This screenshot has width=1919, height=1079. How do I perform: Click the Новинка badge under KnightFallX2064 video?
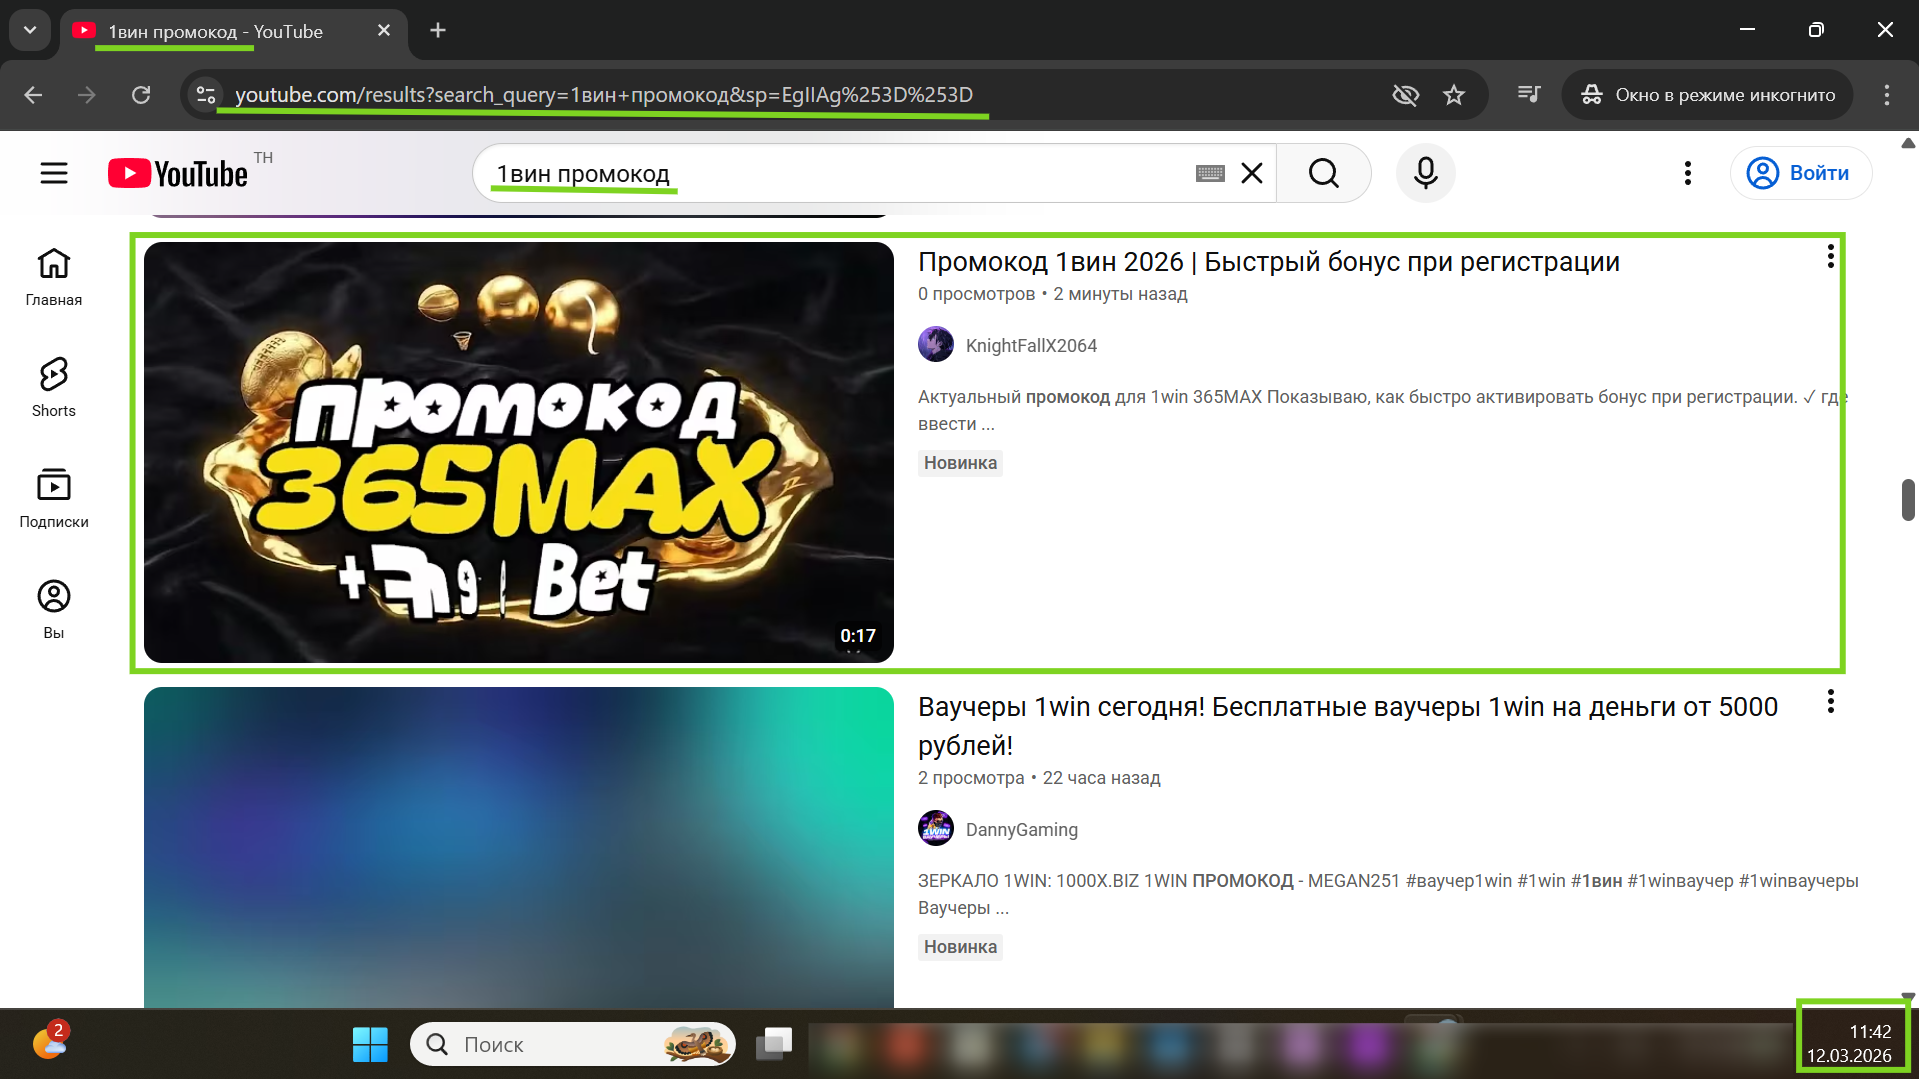pyautogui.click(x=960, y=463)
